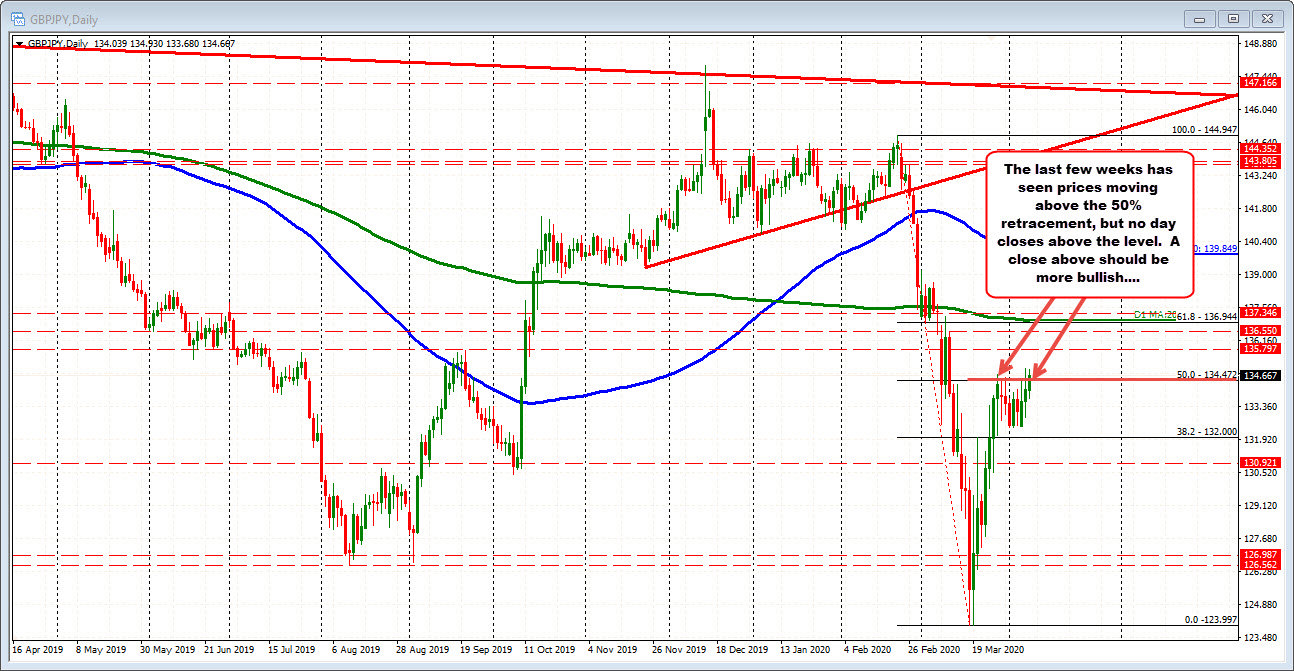Click the 124.880 value on price axis
1294x671 pixels.
coord(1261,604)
